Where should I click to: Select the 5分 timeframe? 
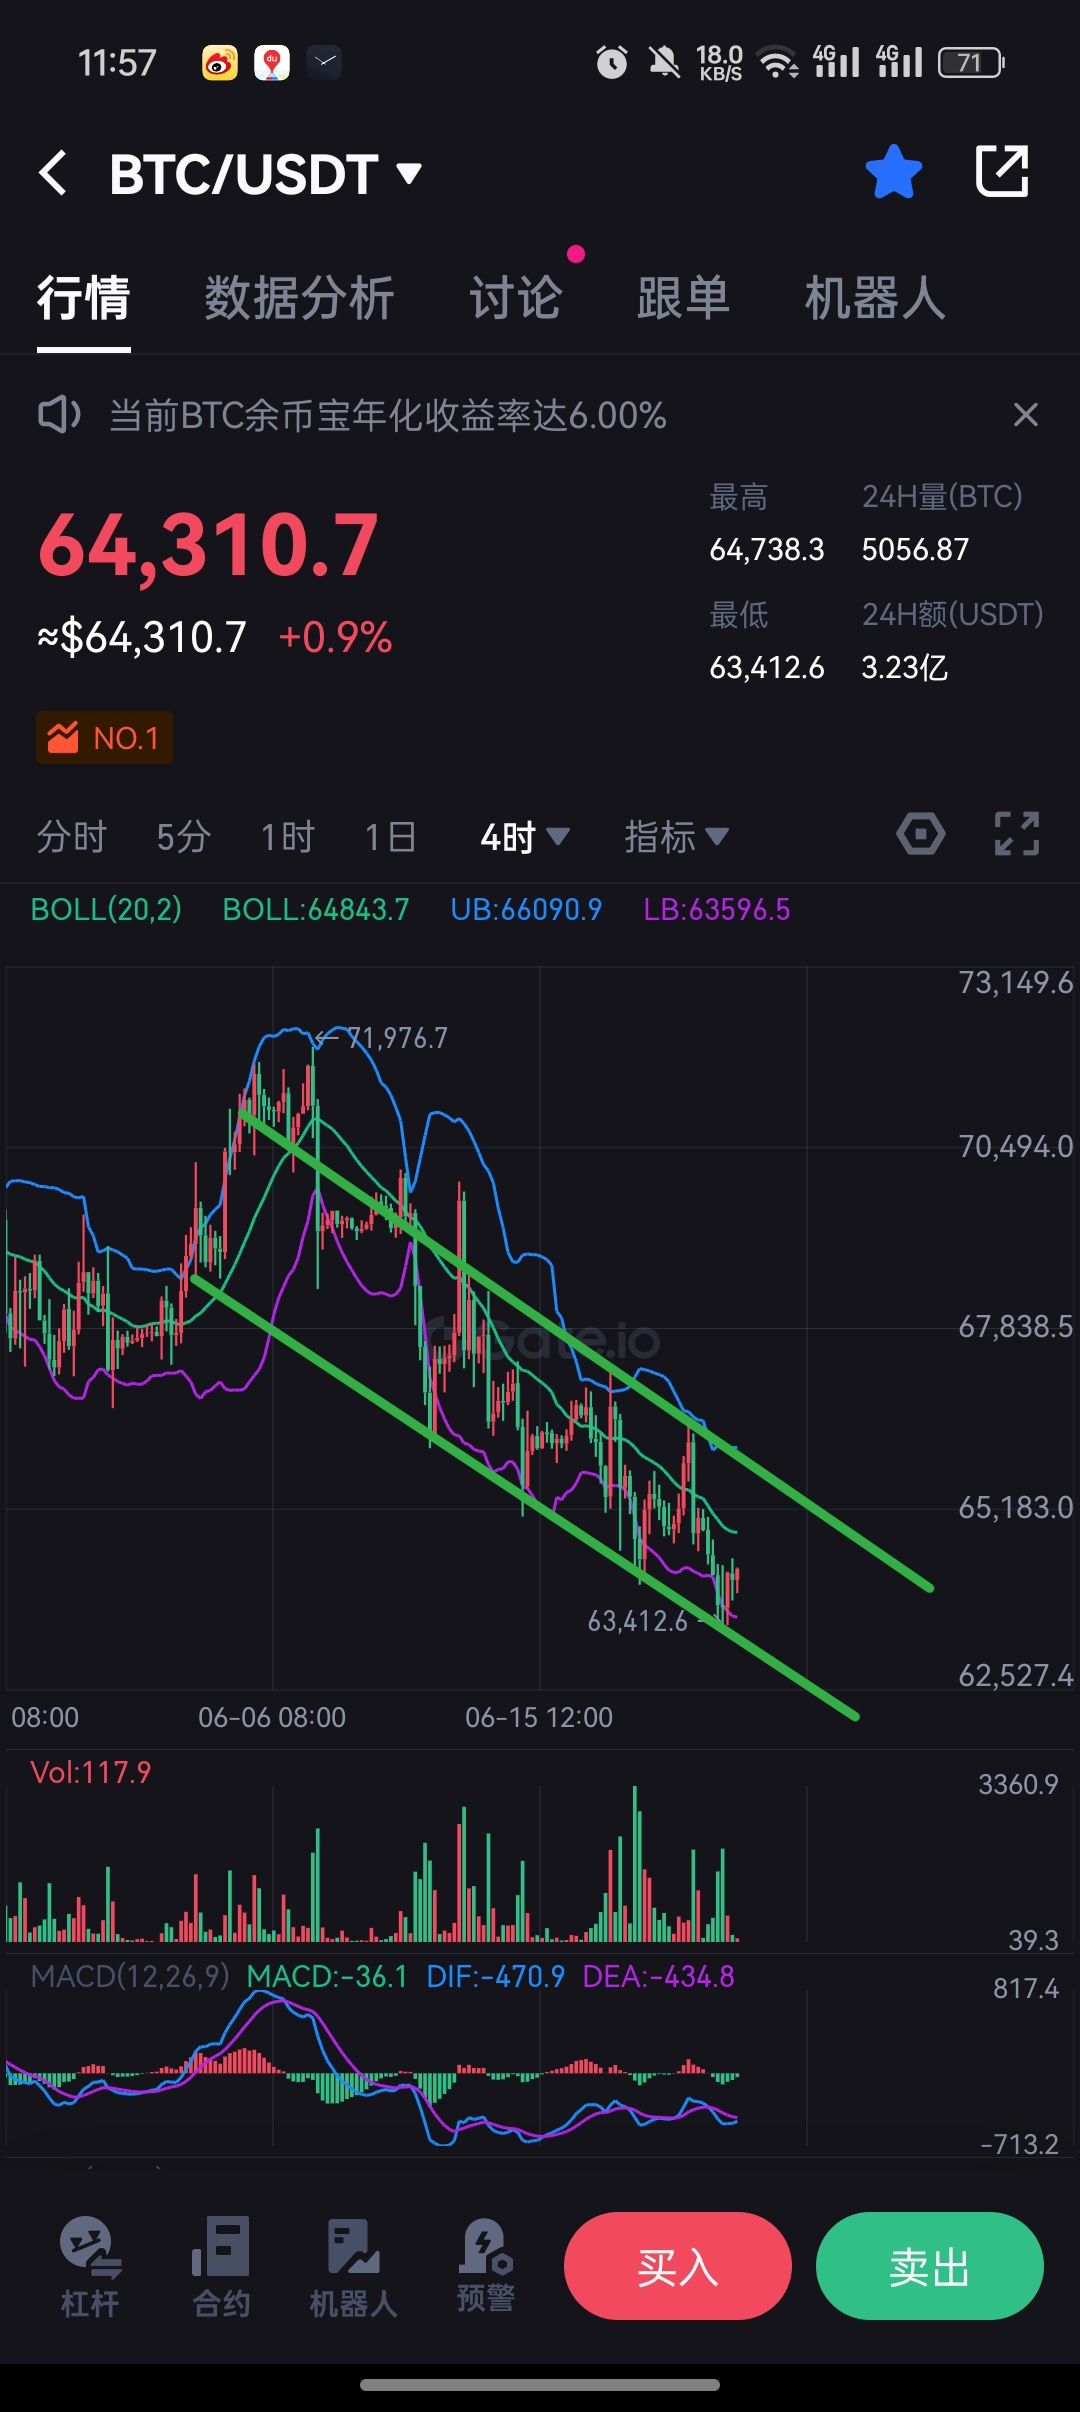[x=183, y=836]
